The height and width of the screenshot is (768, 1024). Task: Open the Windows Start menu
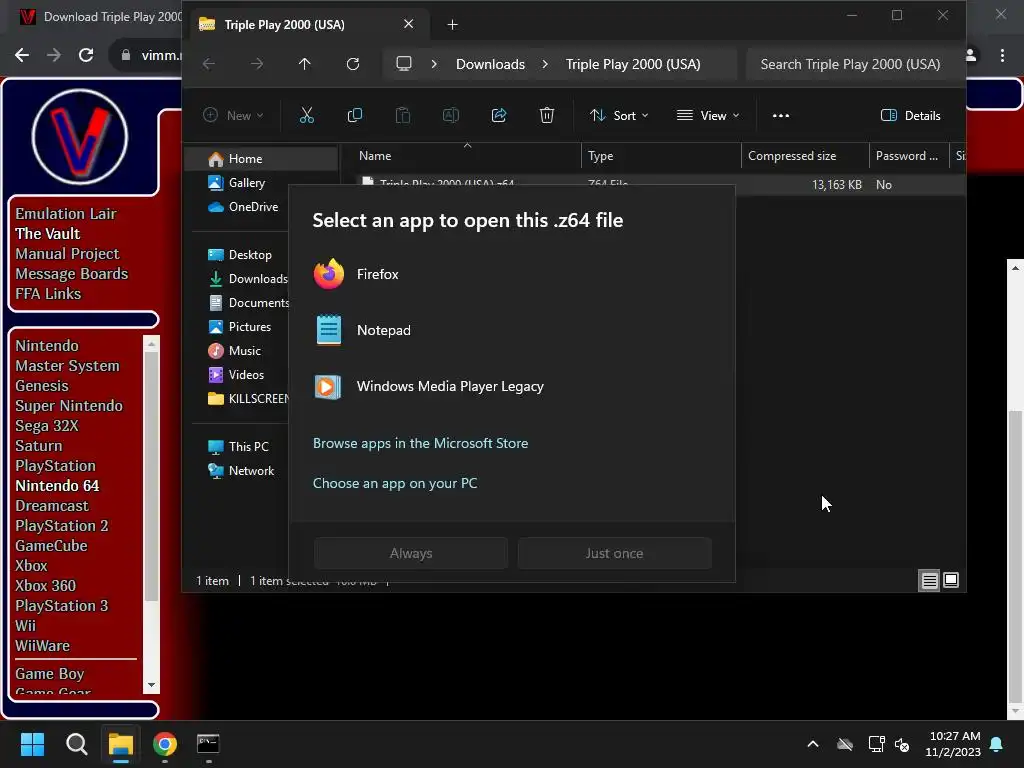point(32,744)
